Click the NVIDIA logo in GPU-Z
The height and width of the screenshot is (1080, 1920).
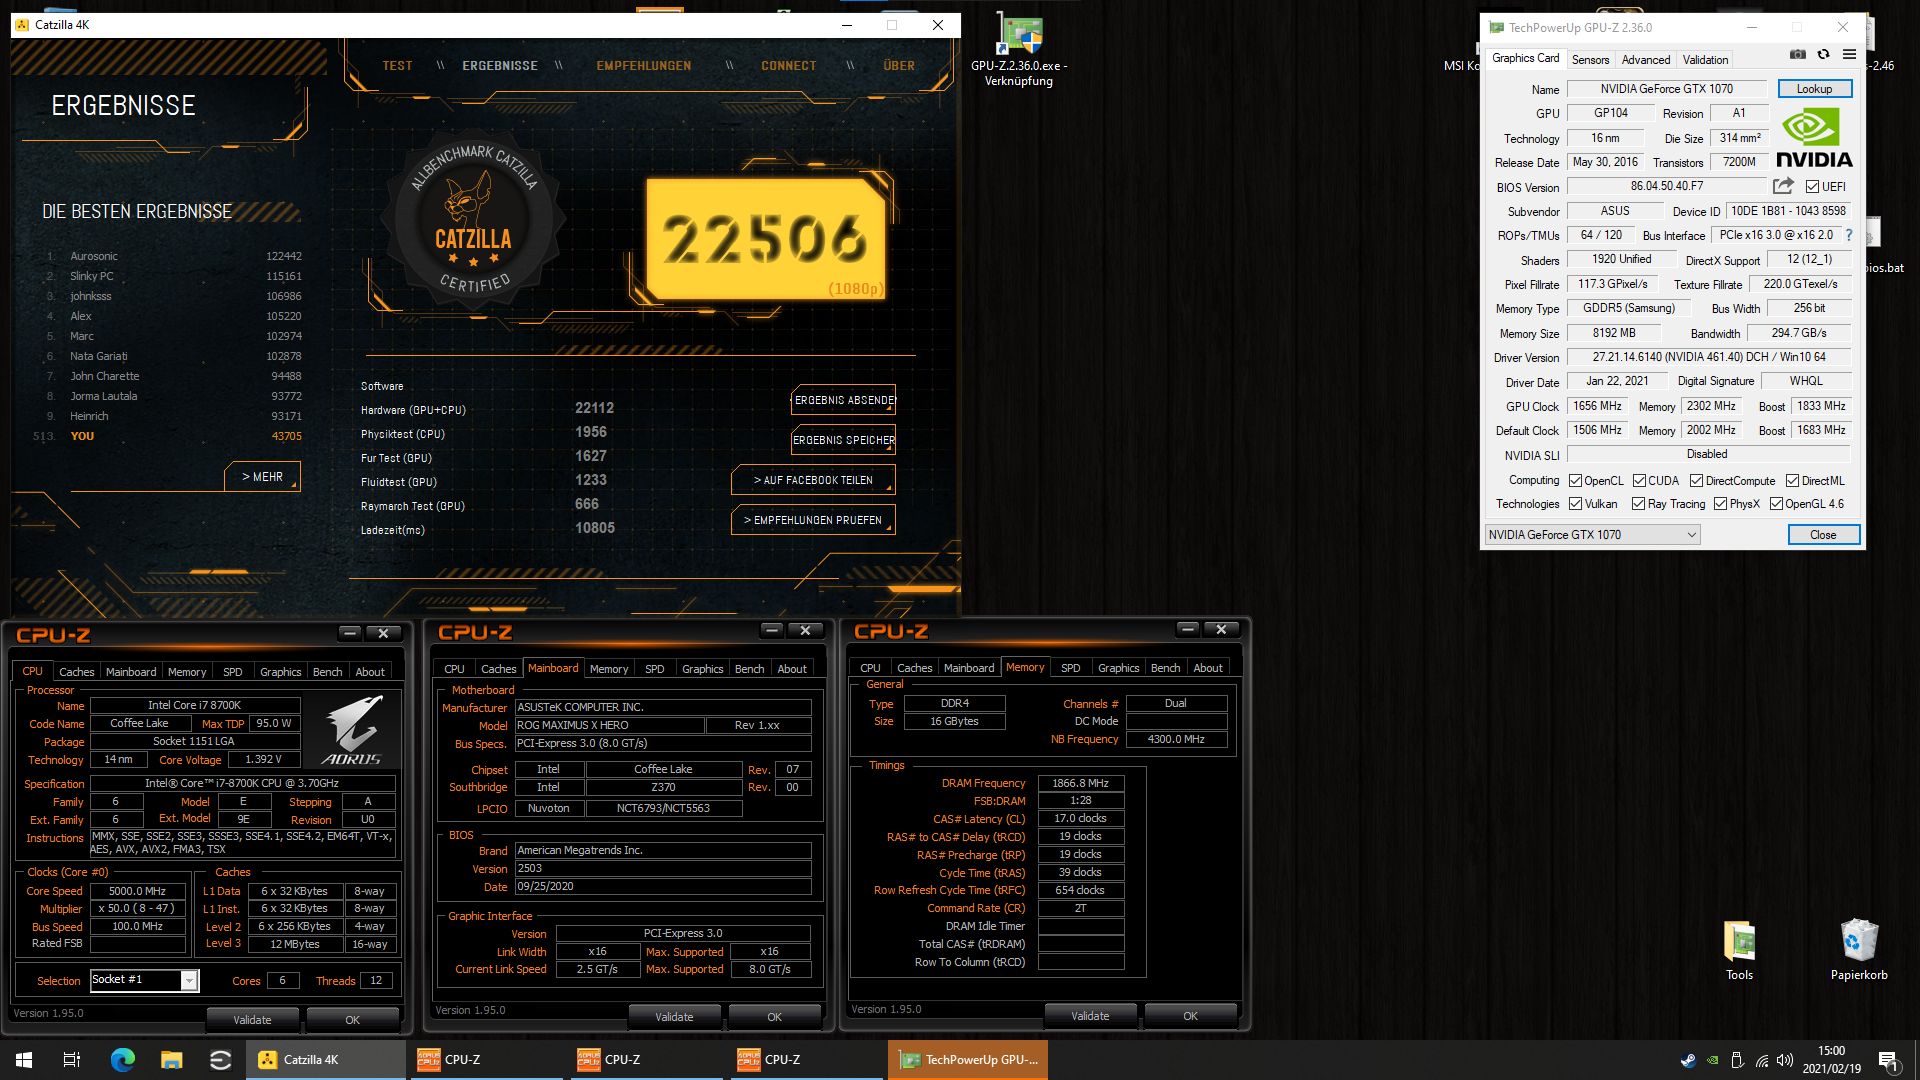[x=1814, y=138]
